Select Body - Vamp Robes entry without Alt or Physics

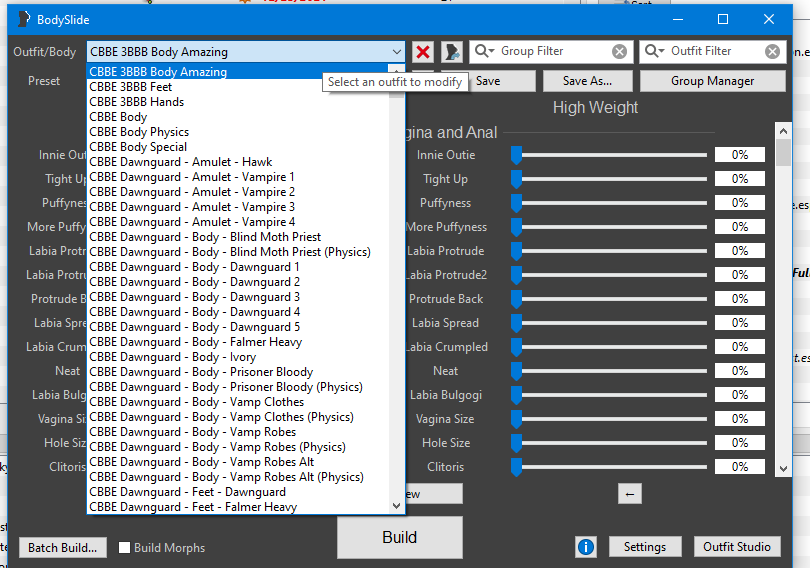[237, 431]
